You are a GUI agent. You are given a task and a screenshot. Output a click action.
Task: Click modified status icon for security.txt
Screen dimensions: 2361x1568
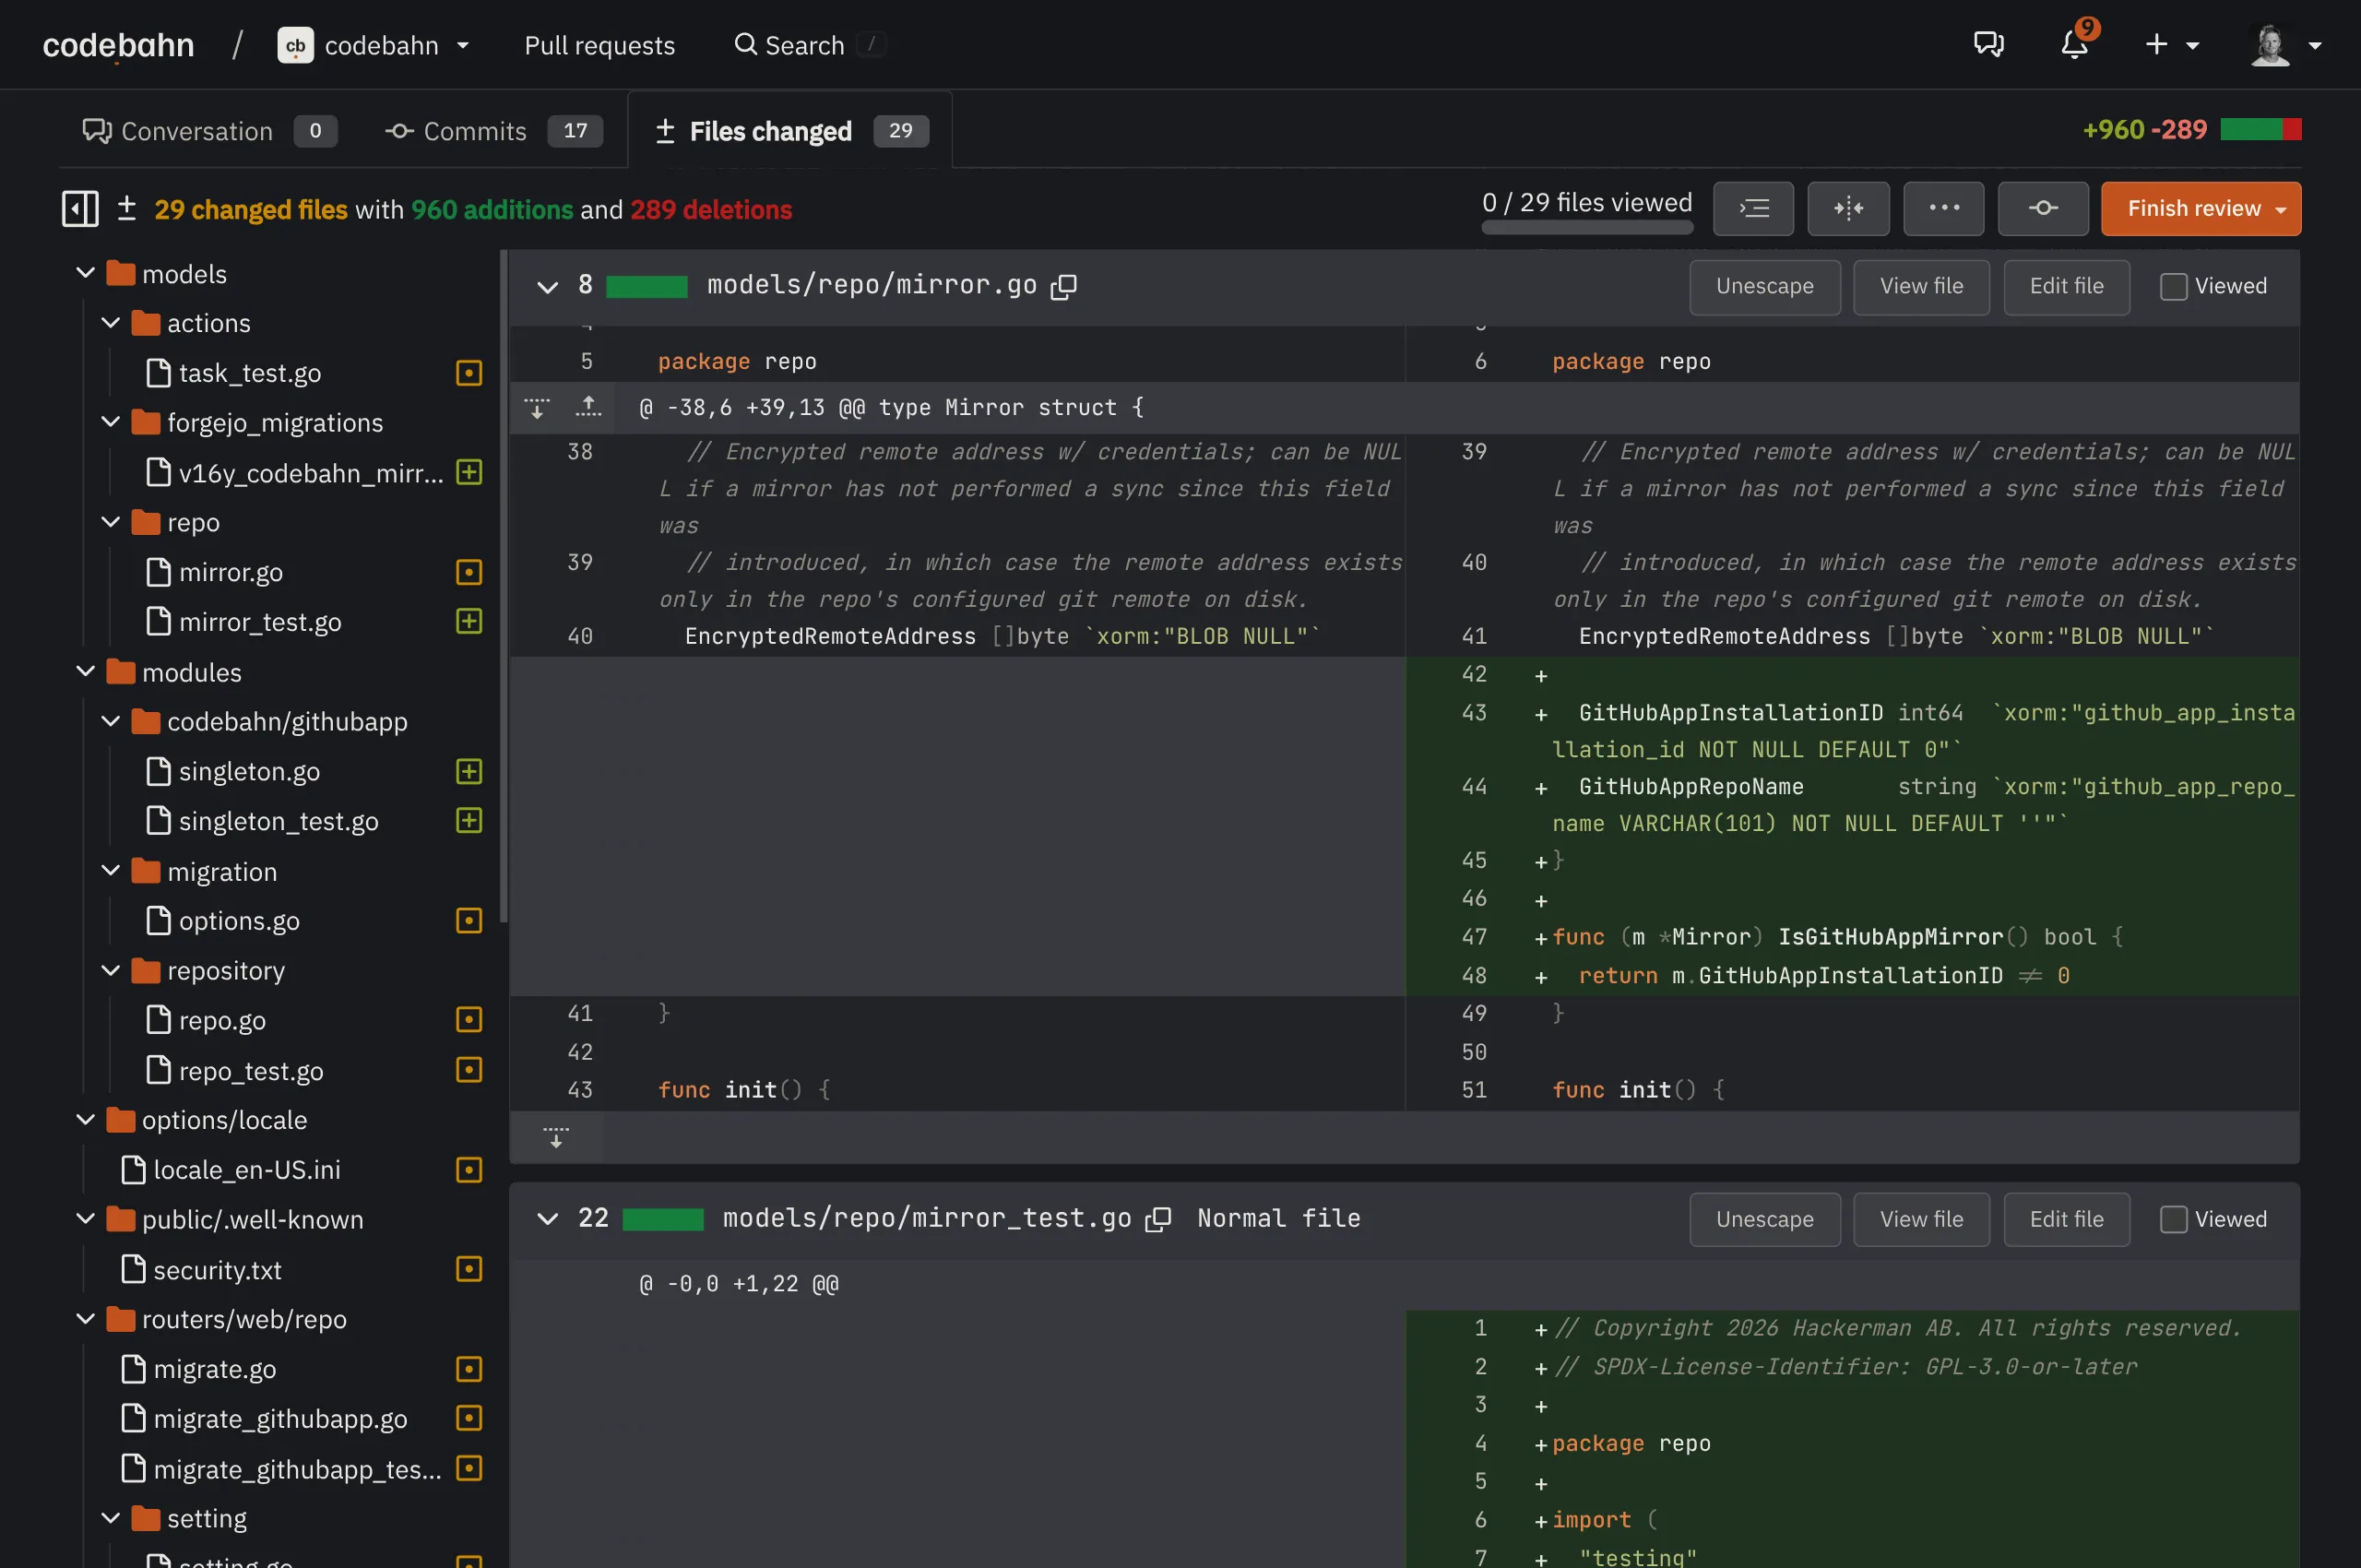pyautogui.click(x=469, y=1269)
